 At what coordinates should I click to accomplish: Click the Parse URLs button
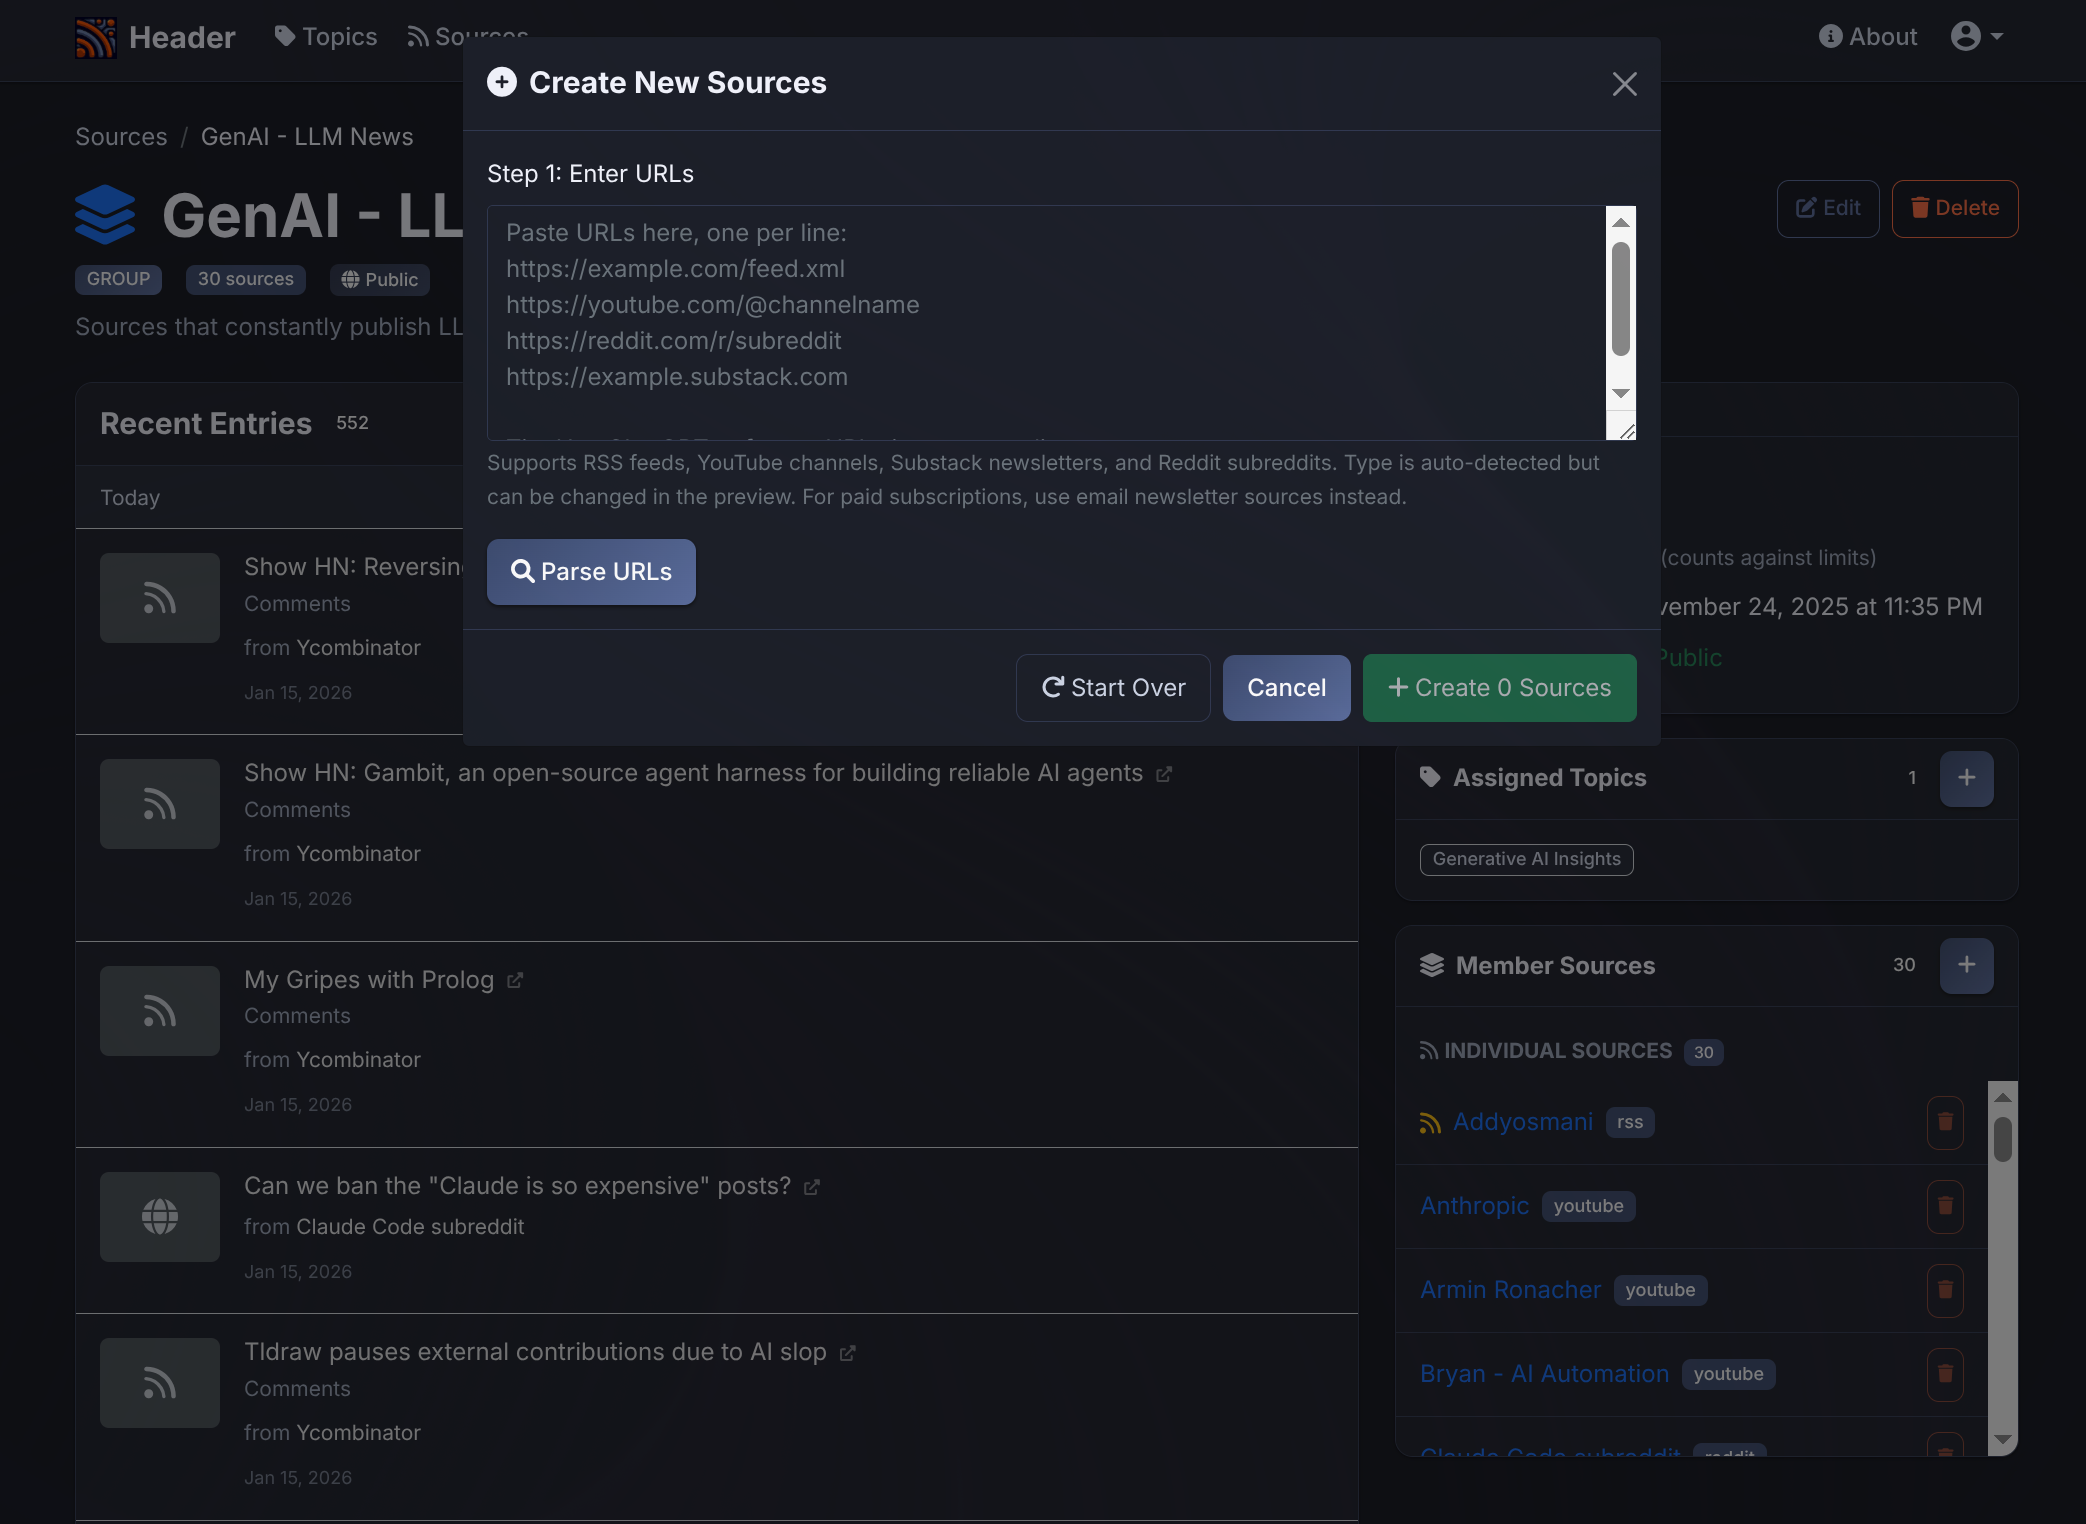pos(591,572)
